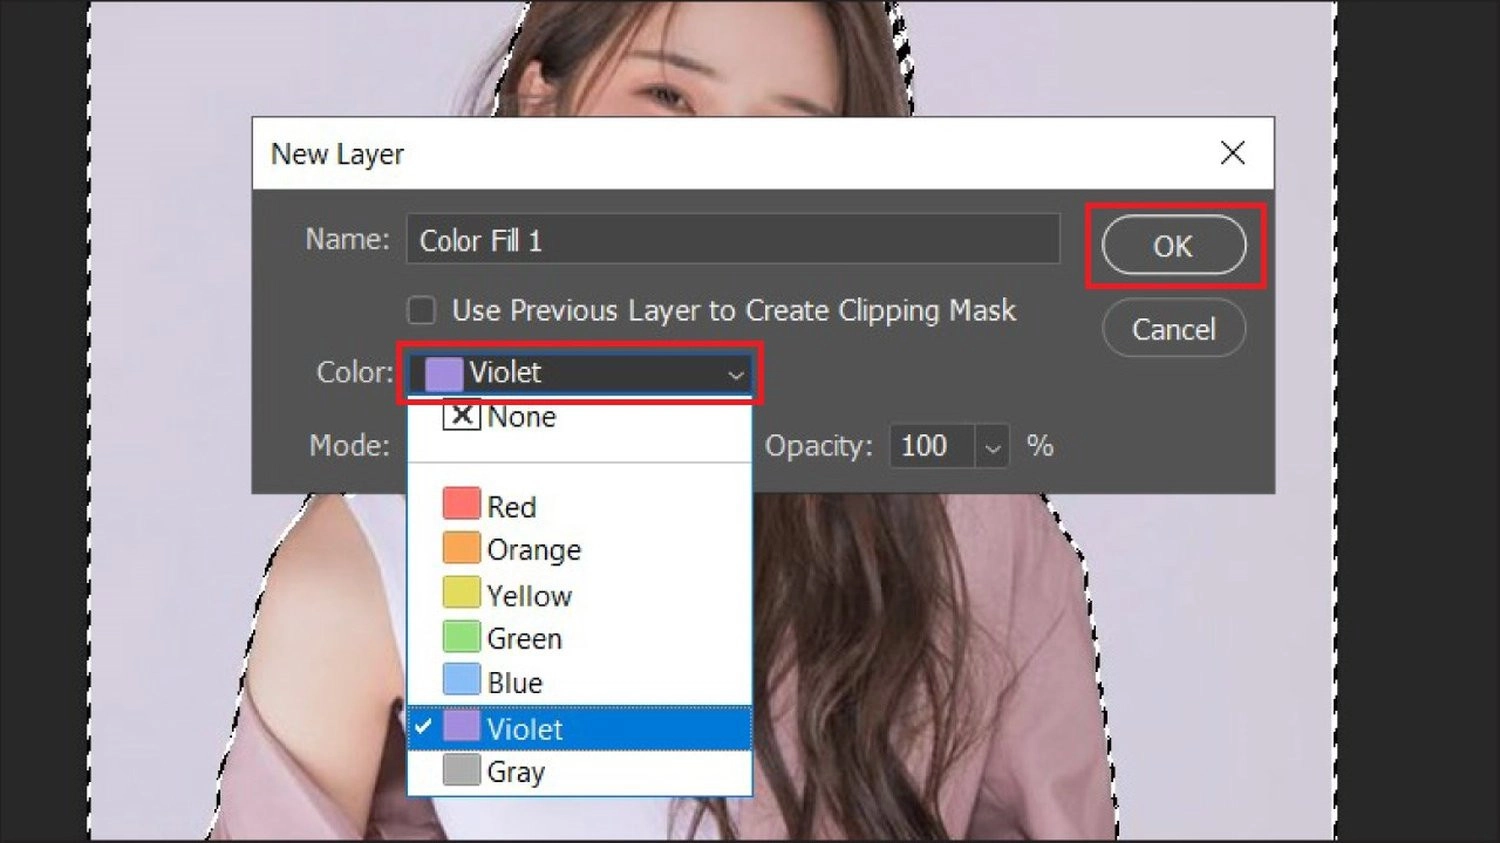The image size is (1500, 843).
Task: Select the highlighted Violet option
Action: [x=580, y=728]
